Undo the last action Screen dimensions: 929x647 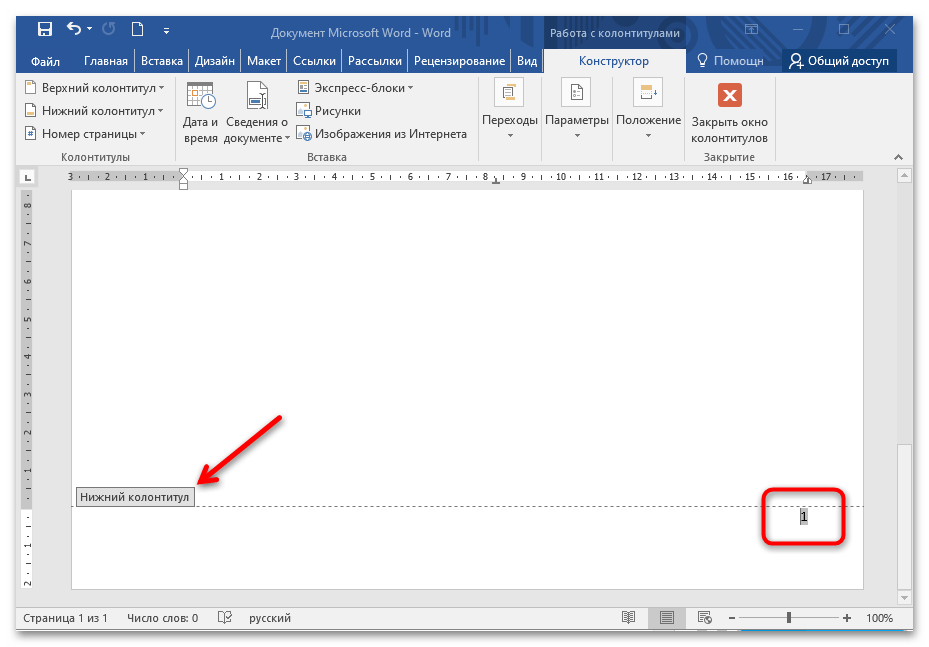coord(73,28)
